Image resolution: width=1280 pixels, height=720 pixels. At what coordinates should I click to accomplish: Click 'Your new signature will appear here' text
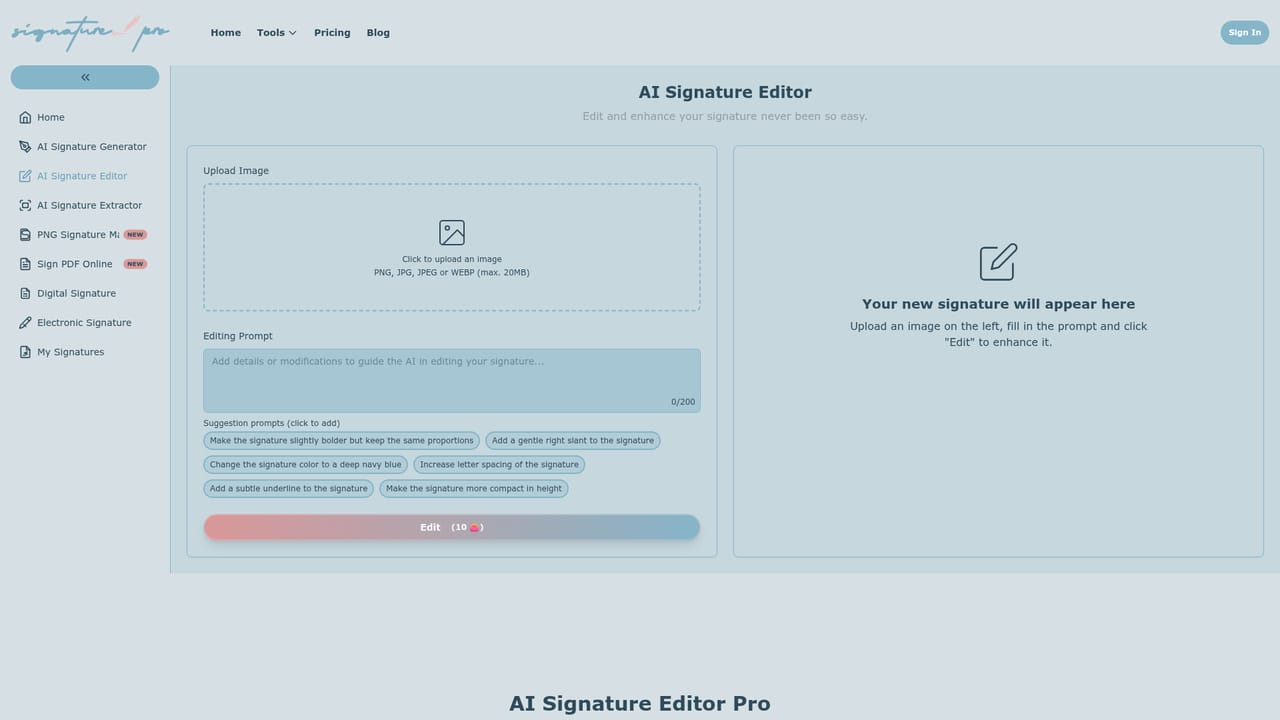tap(998, 304)
